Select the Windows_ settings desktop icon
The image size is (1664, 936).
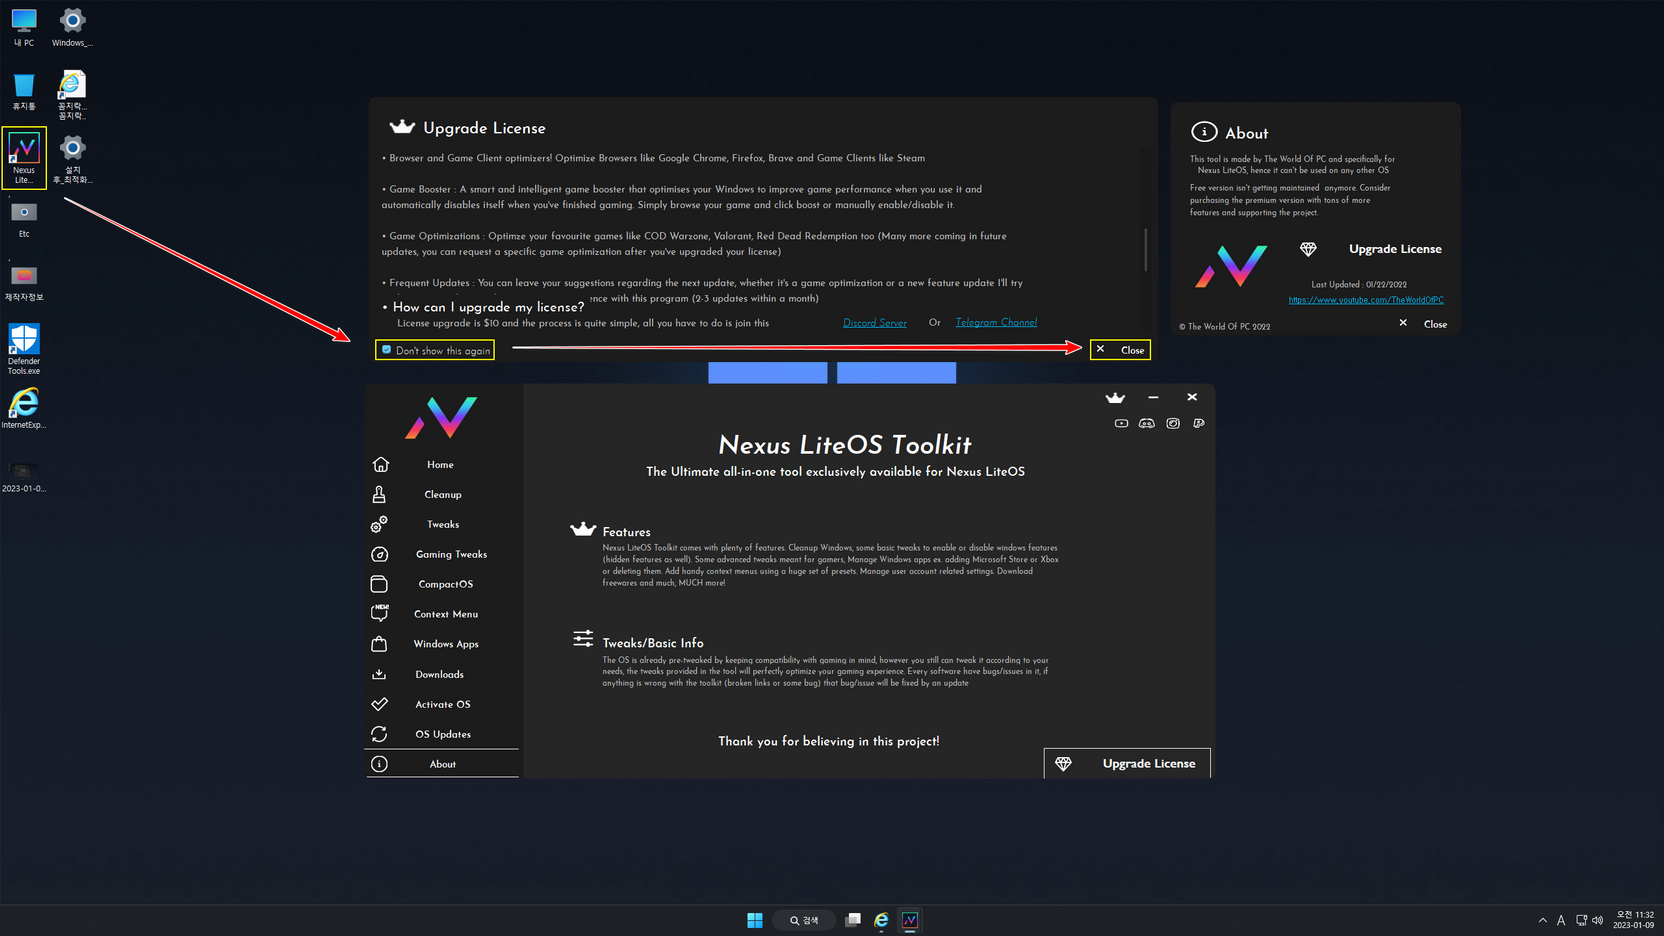point(72,28)
